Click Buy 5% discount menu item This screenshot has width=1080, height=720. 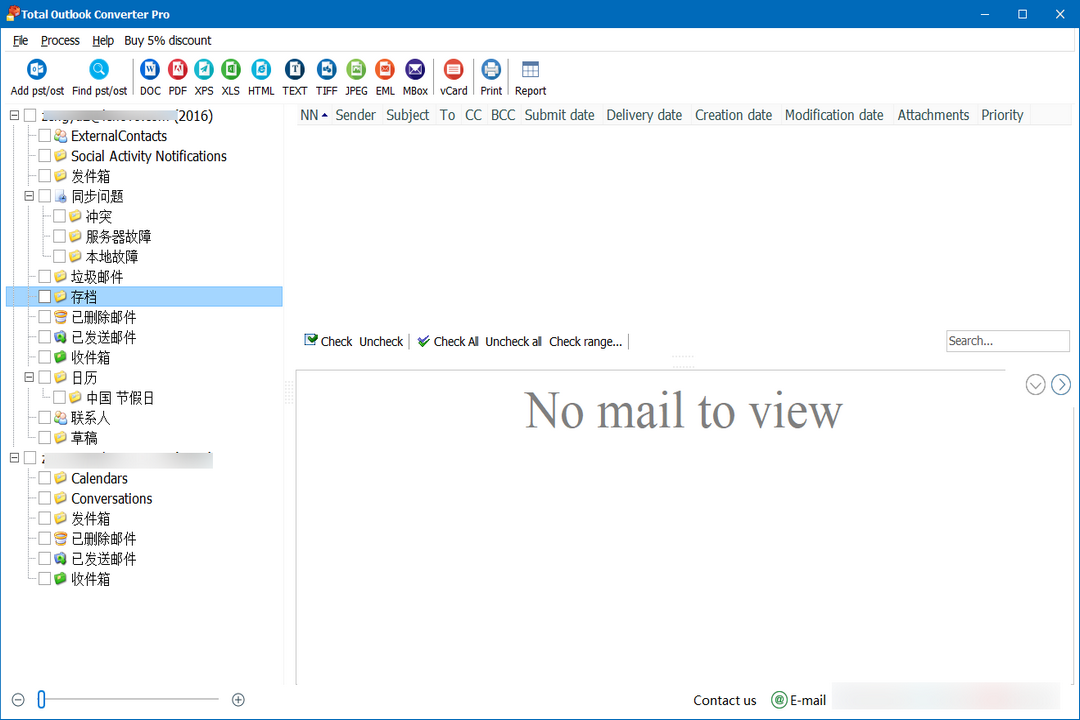tap(167, 40)
